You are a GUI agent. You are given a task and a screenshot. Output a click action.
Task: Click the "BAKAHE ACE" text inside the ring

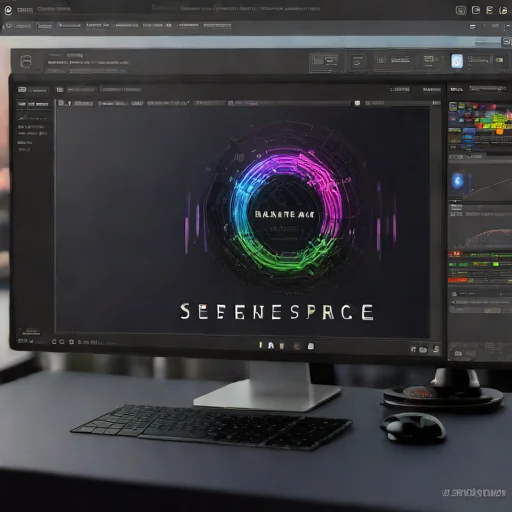[x=284, y=214]
